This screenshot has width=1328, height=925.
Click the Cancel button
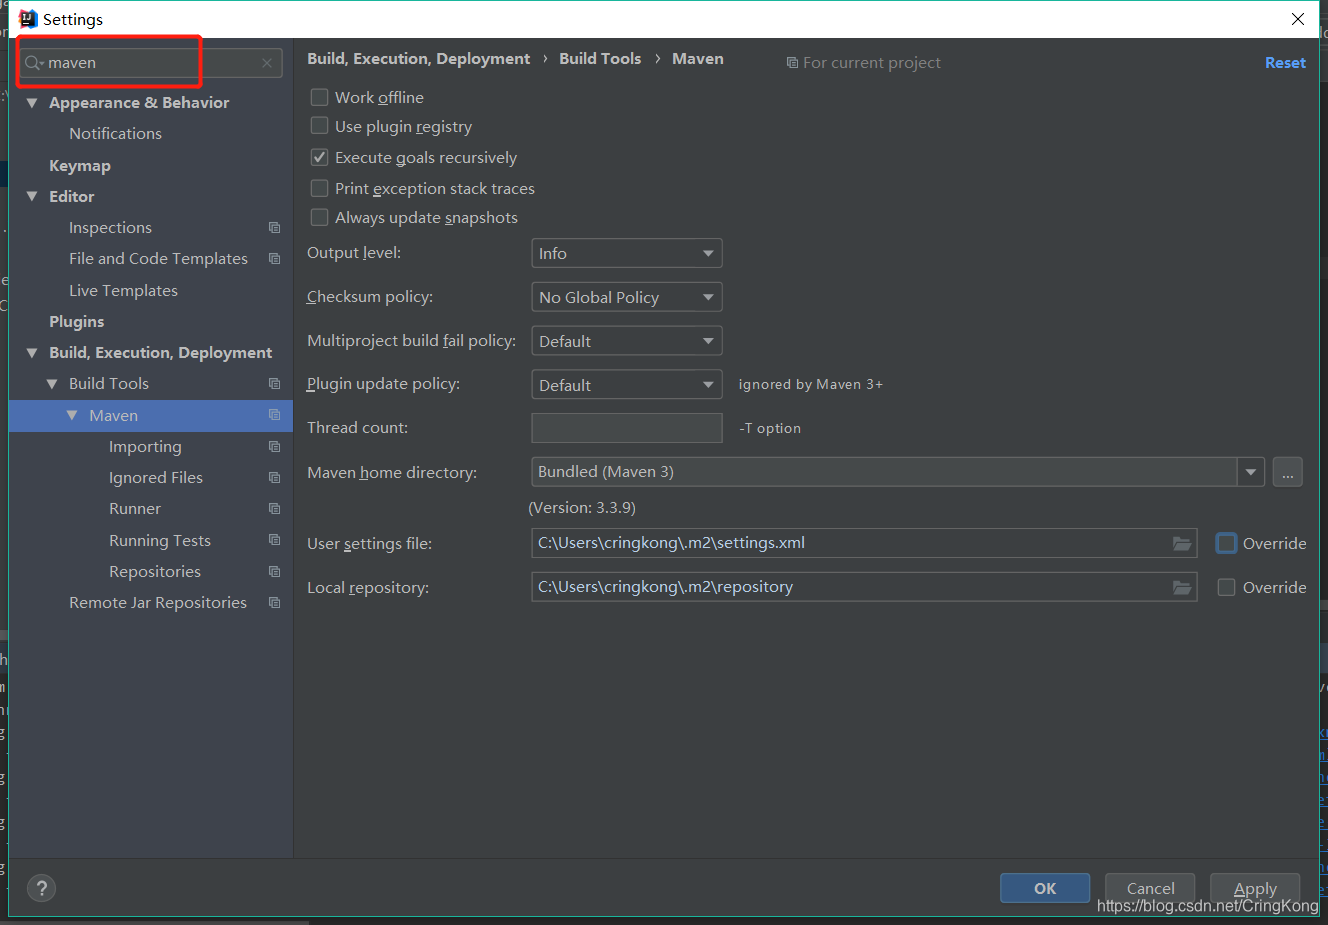[x=1150, y=888]
